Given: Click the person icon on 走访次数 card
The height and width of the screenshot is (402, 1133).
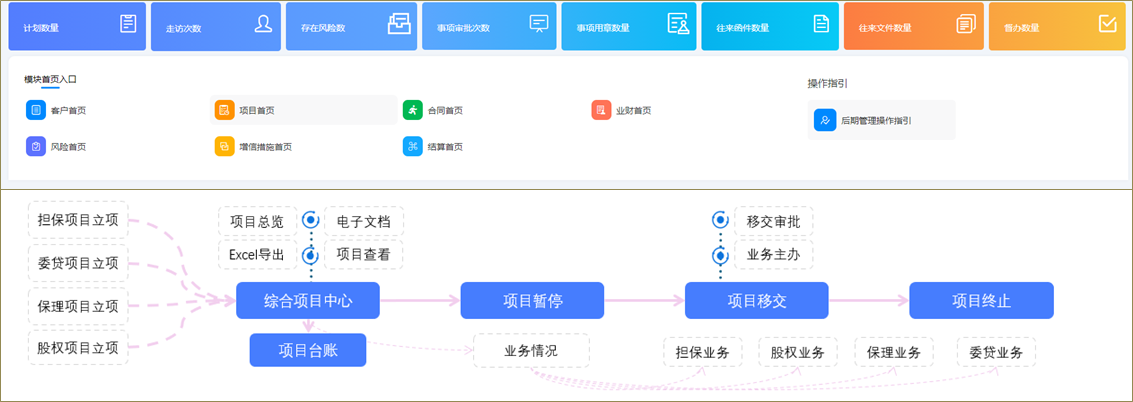Looking at the screenshot, I should 263,24.
